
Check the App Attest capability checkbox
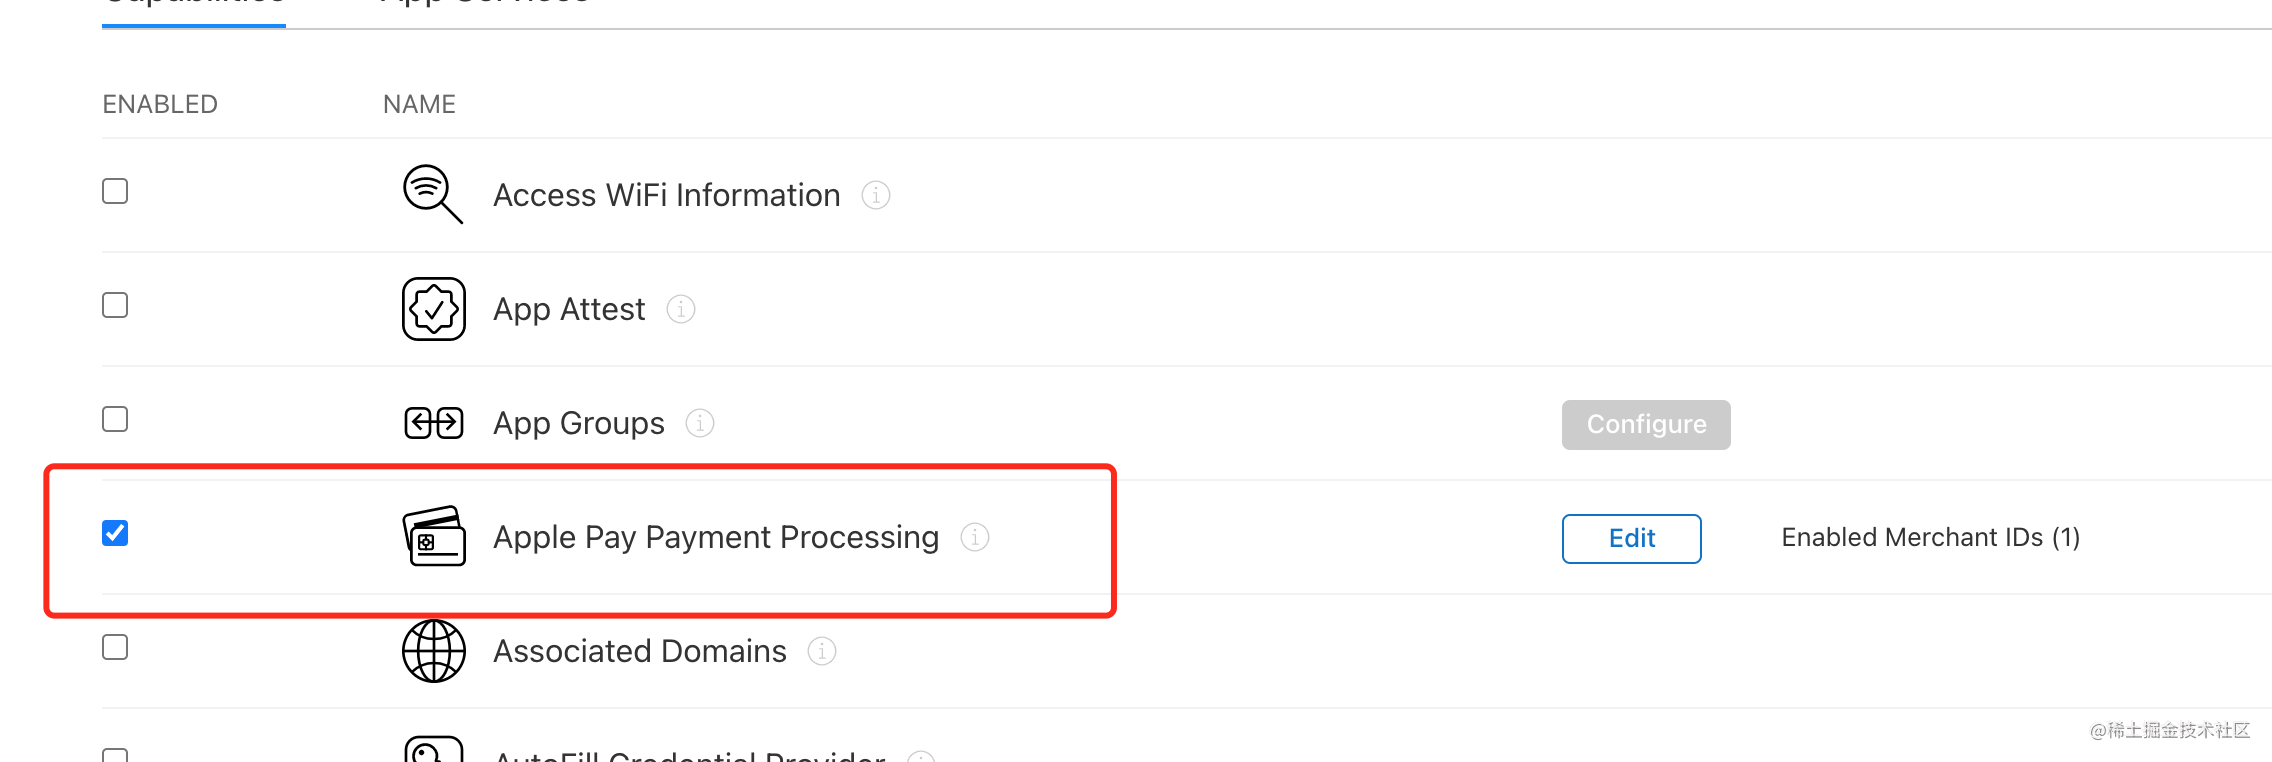(115, 305)
